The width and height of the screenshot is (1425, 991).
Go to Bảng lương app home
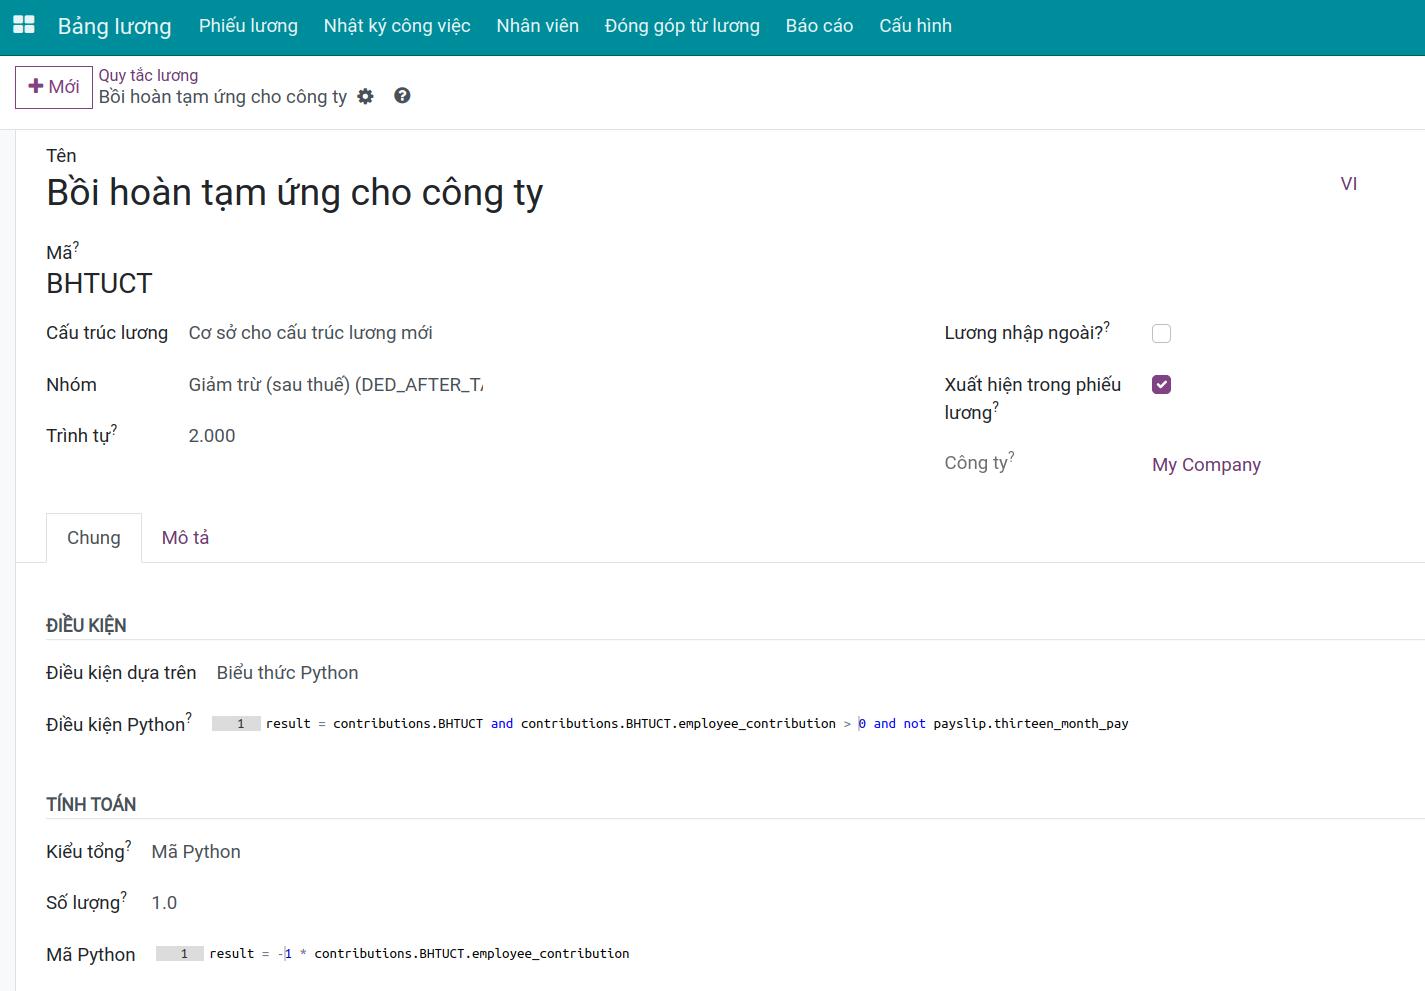tap(114, 26)
